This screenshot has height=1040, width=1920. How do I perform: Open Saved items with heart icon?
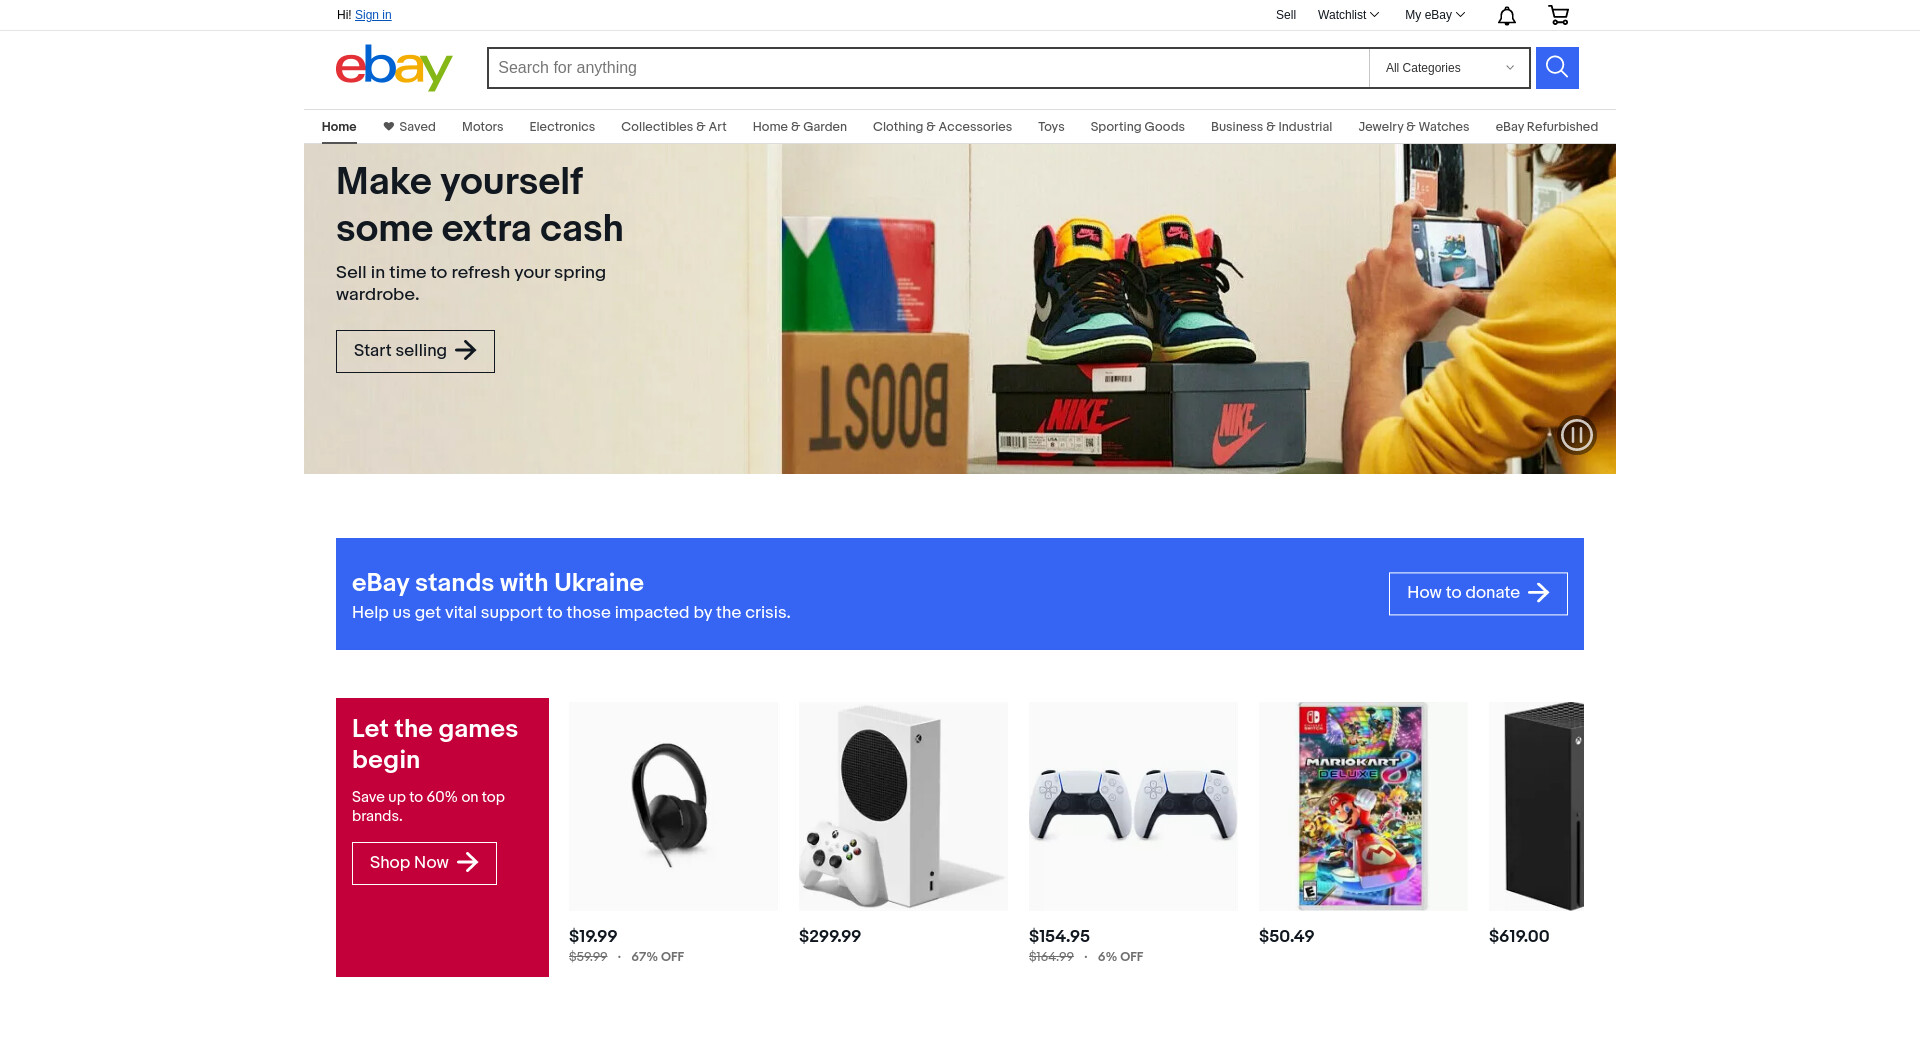point(409,127)
